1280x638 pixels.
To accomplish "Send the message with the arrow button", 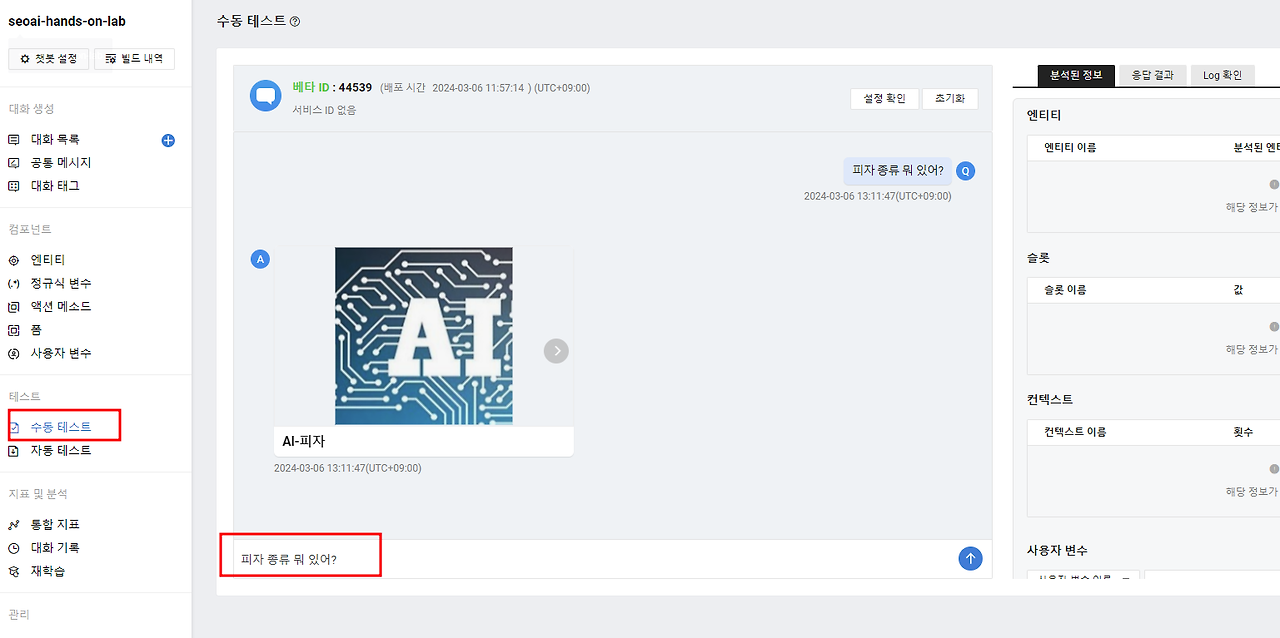I will [x=970, y=559].
